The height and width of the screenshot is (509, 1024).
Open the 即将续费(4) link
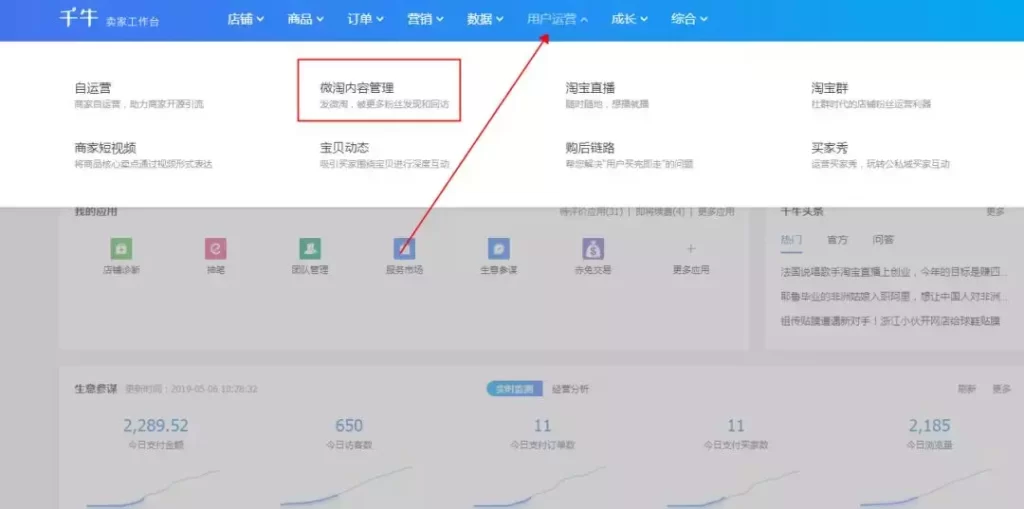[x=660, y=212]
